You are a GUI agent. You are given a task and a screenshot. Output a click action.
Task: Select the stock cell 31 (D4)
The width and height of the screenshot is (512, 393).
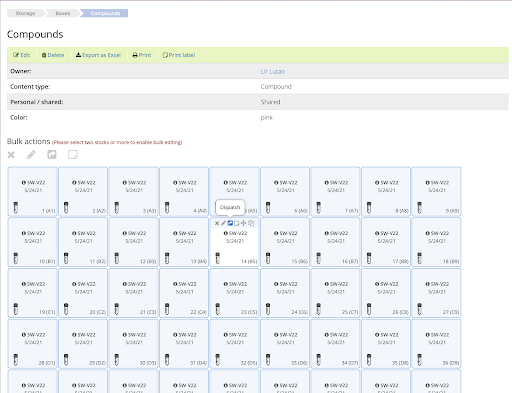pos(184,344)
